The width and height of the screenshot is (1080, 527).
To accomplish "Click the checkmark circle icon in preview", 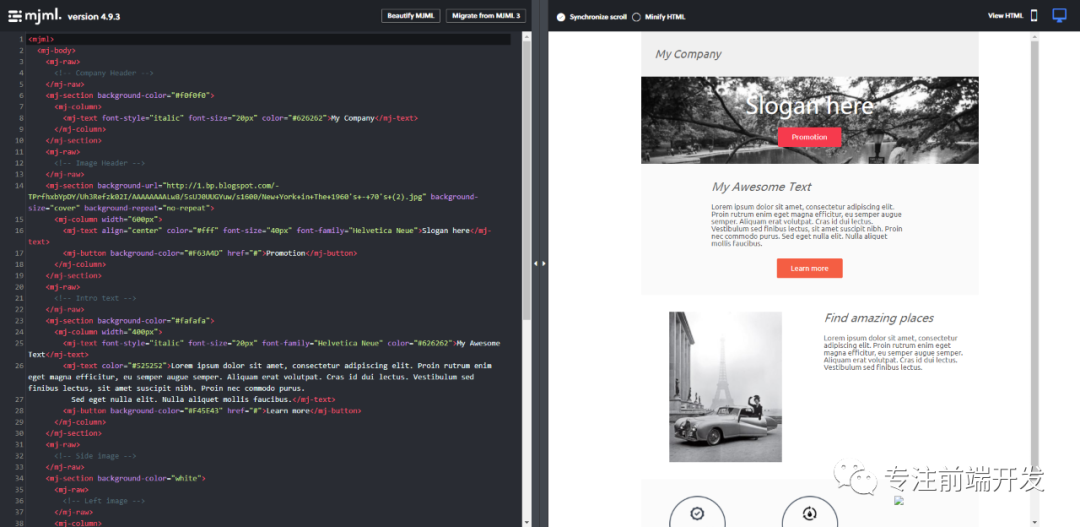I will tap(697, 513).
